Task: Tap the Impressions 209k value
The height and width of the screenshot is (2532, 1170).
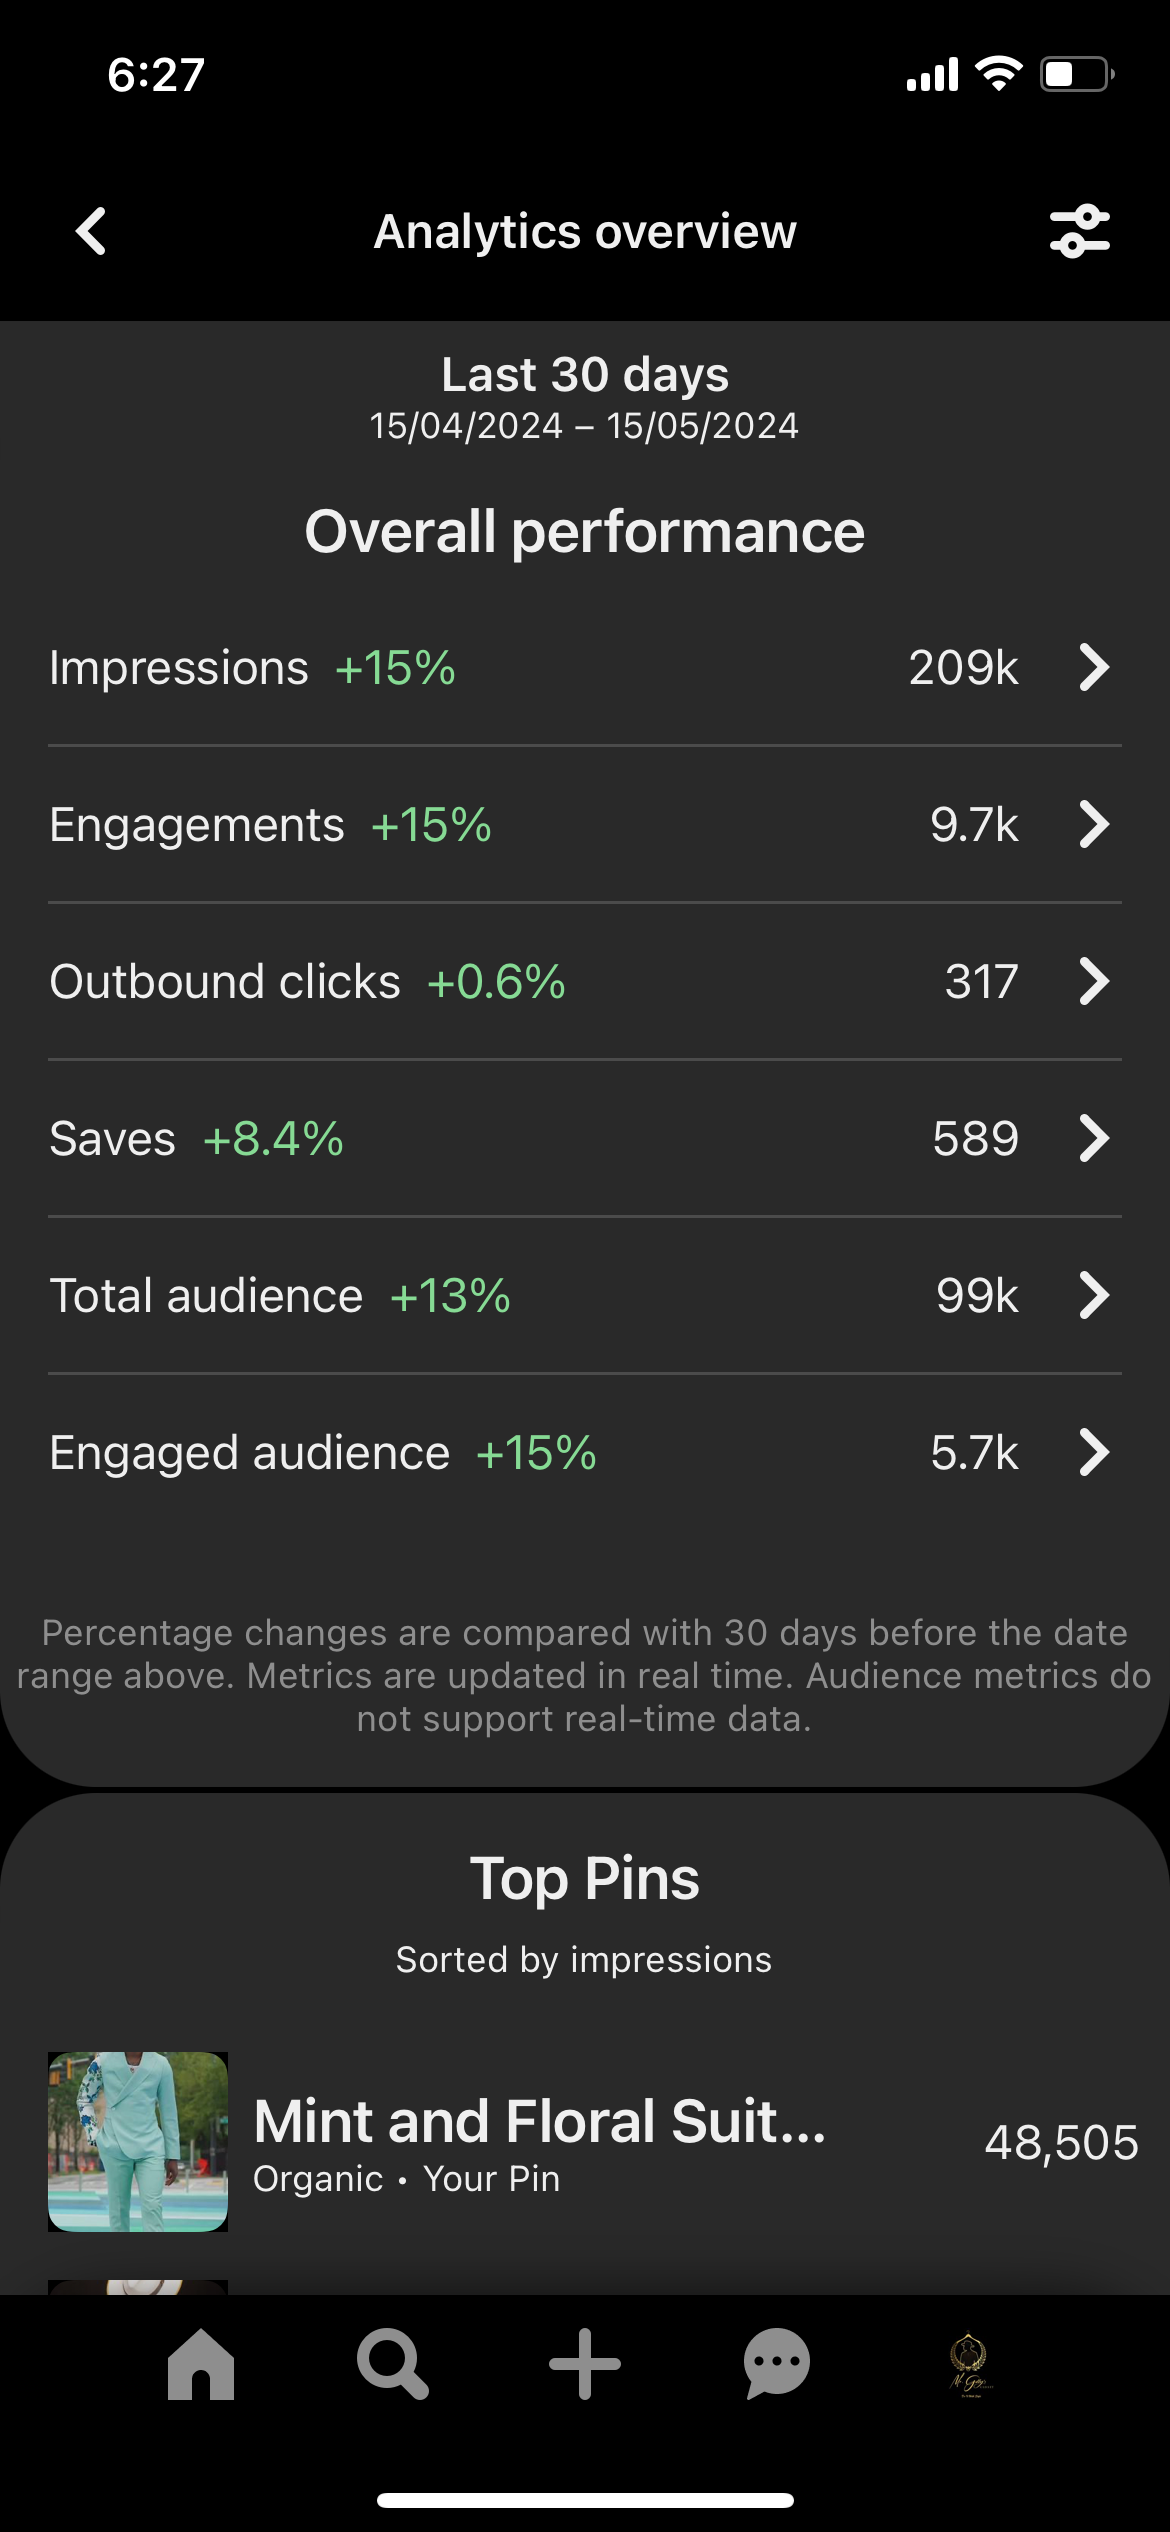Action: pyautogui.click(x=963, y=668)
